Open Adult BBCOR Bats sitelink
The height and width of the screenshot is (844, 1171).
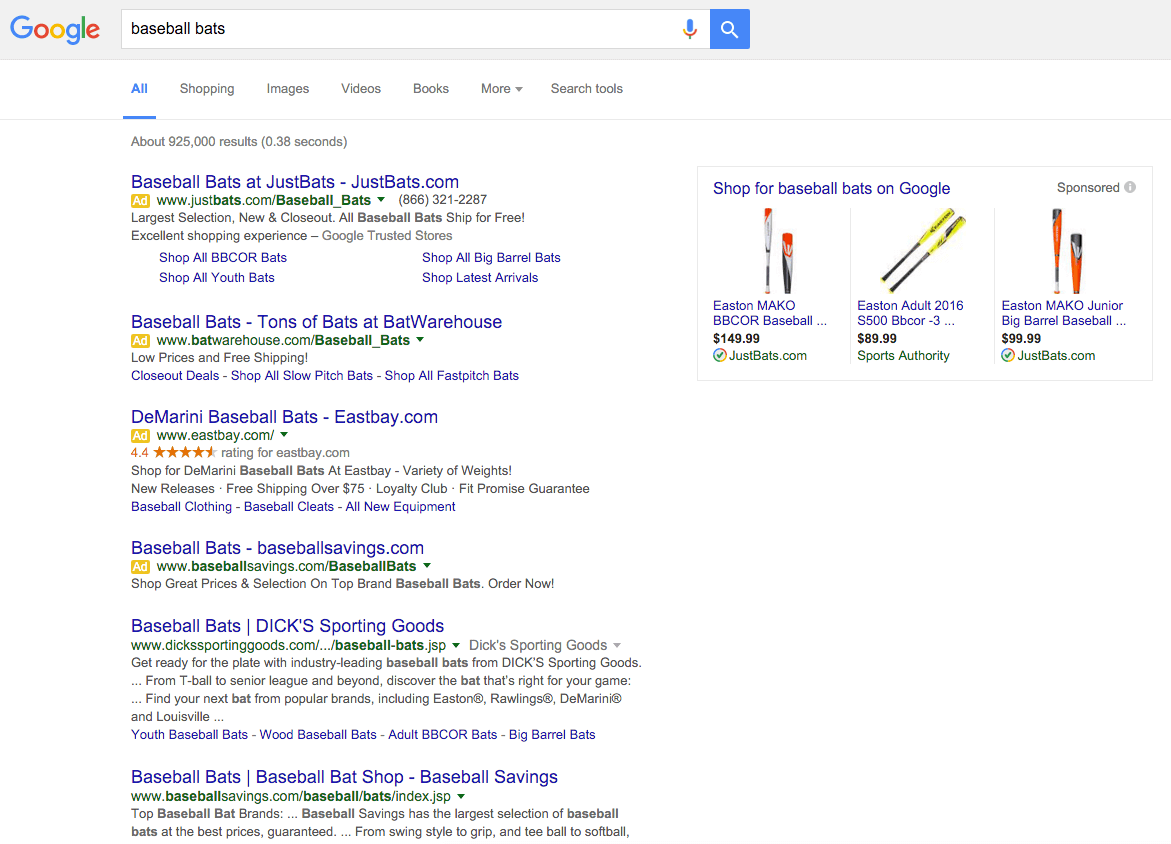(443, 735)
